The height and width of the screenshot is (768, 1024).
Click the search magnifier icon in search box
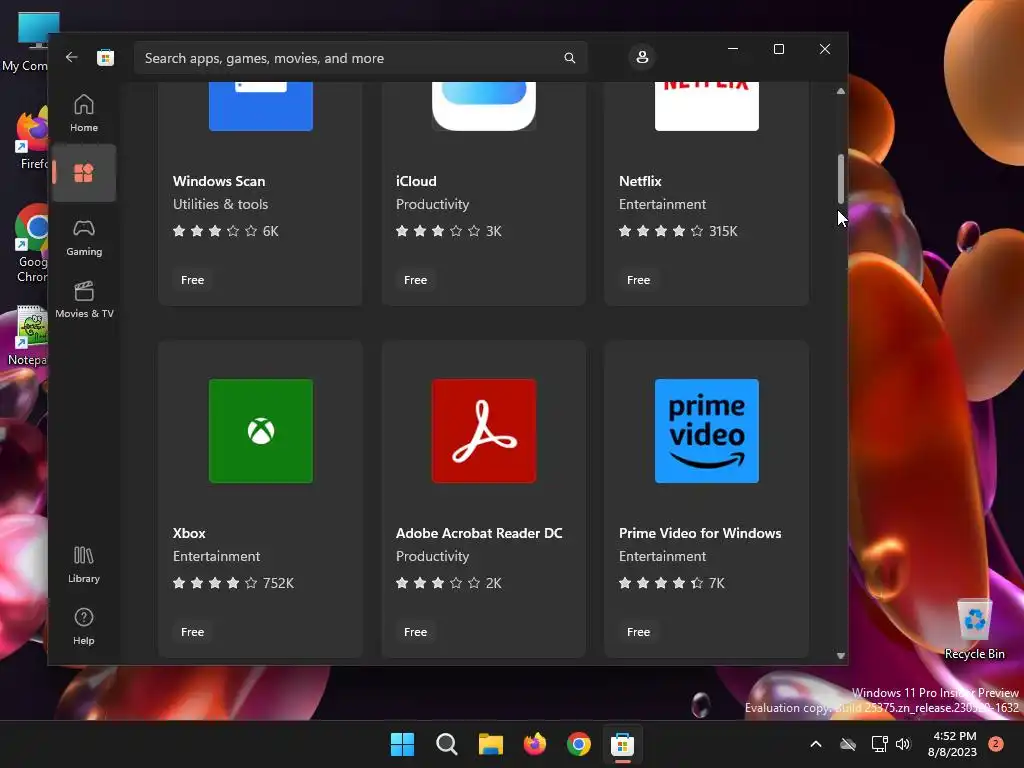coord(569,58)
